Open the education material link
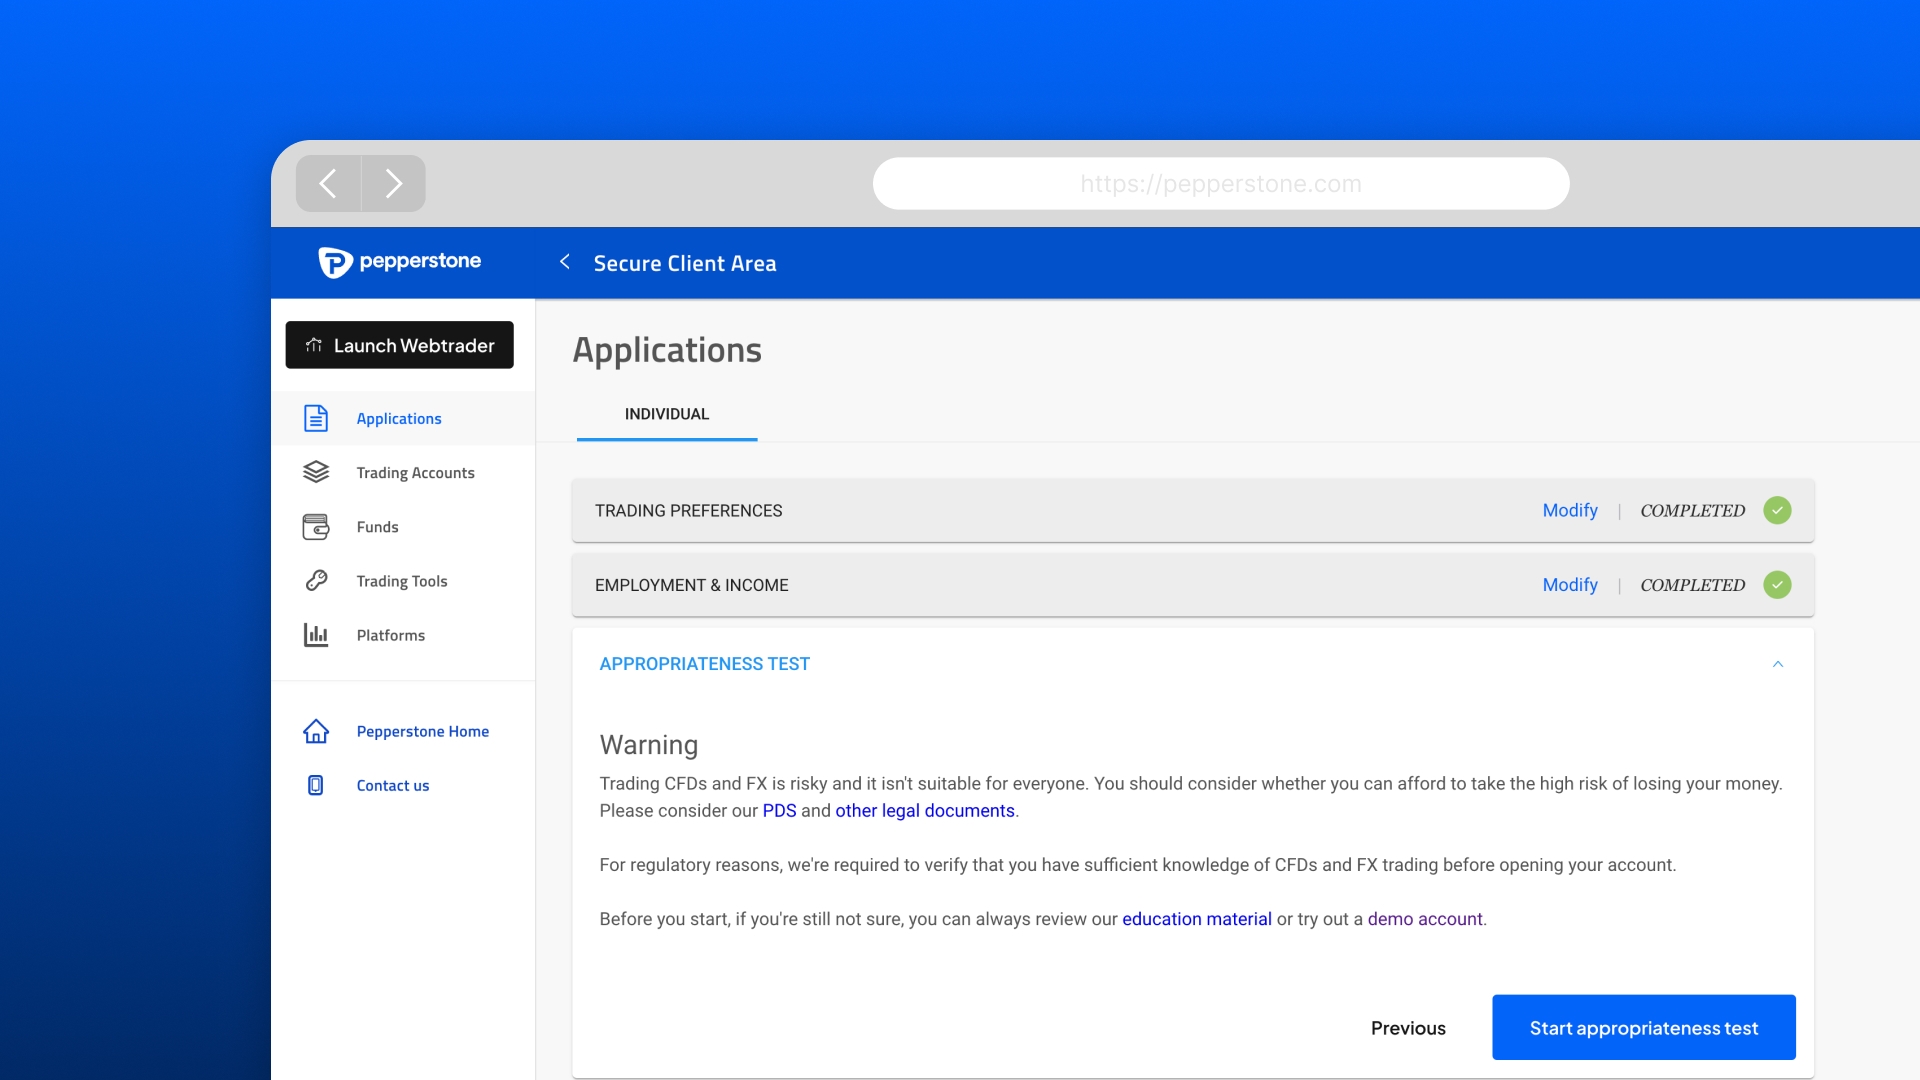Screen dimensions: 1920x1080 coord(1196,919)
